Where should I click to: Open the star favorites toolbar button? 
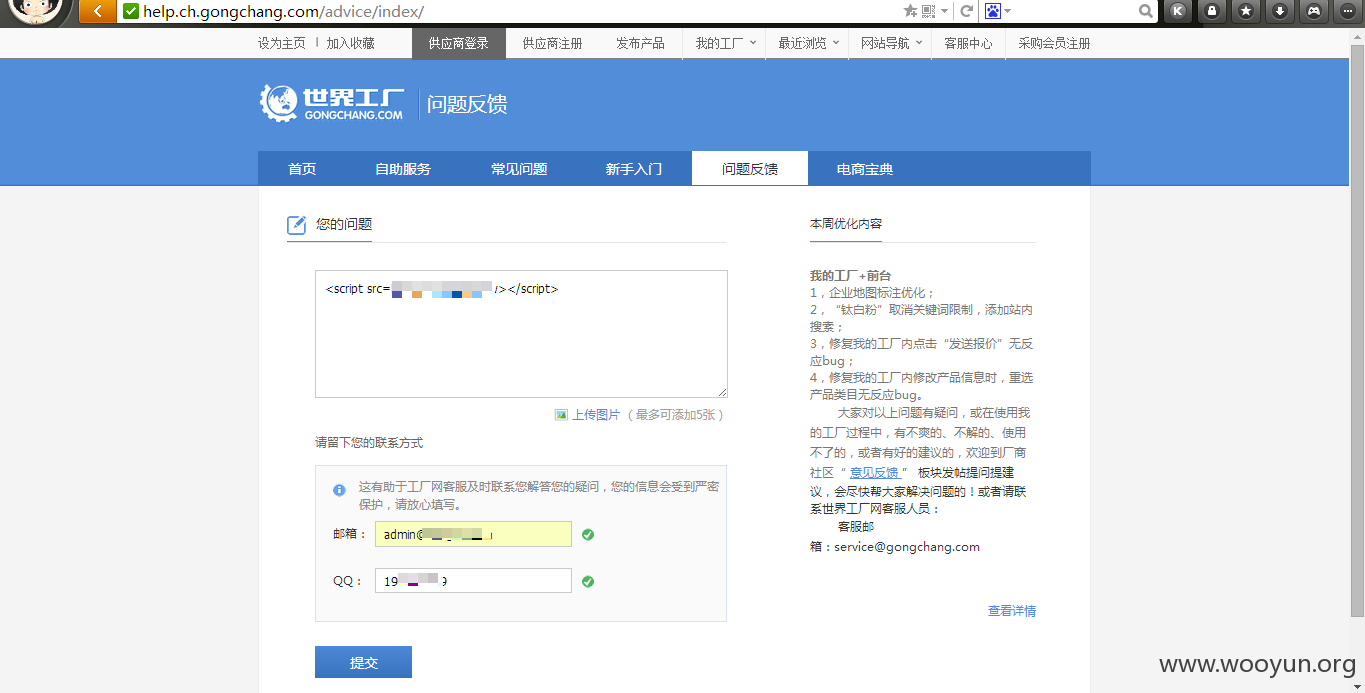click(1245, 11)
